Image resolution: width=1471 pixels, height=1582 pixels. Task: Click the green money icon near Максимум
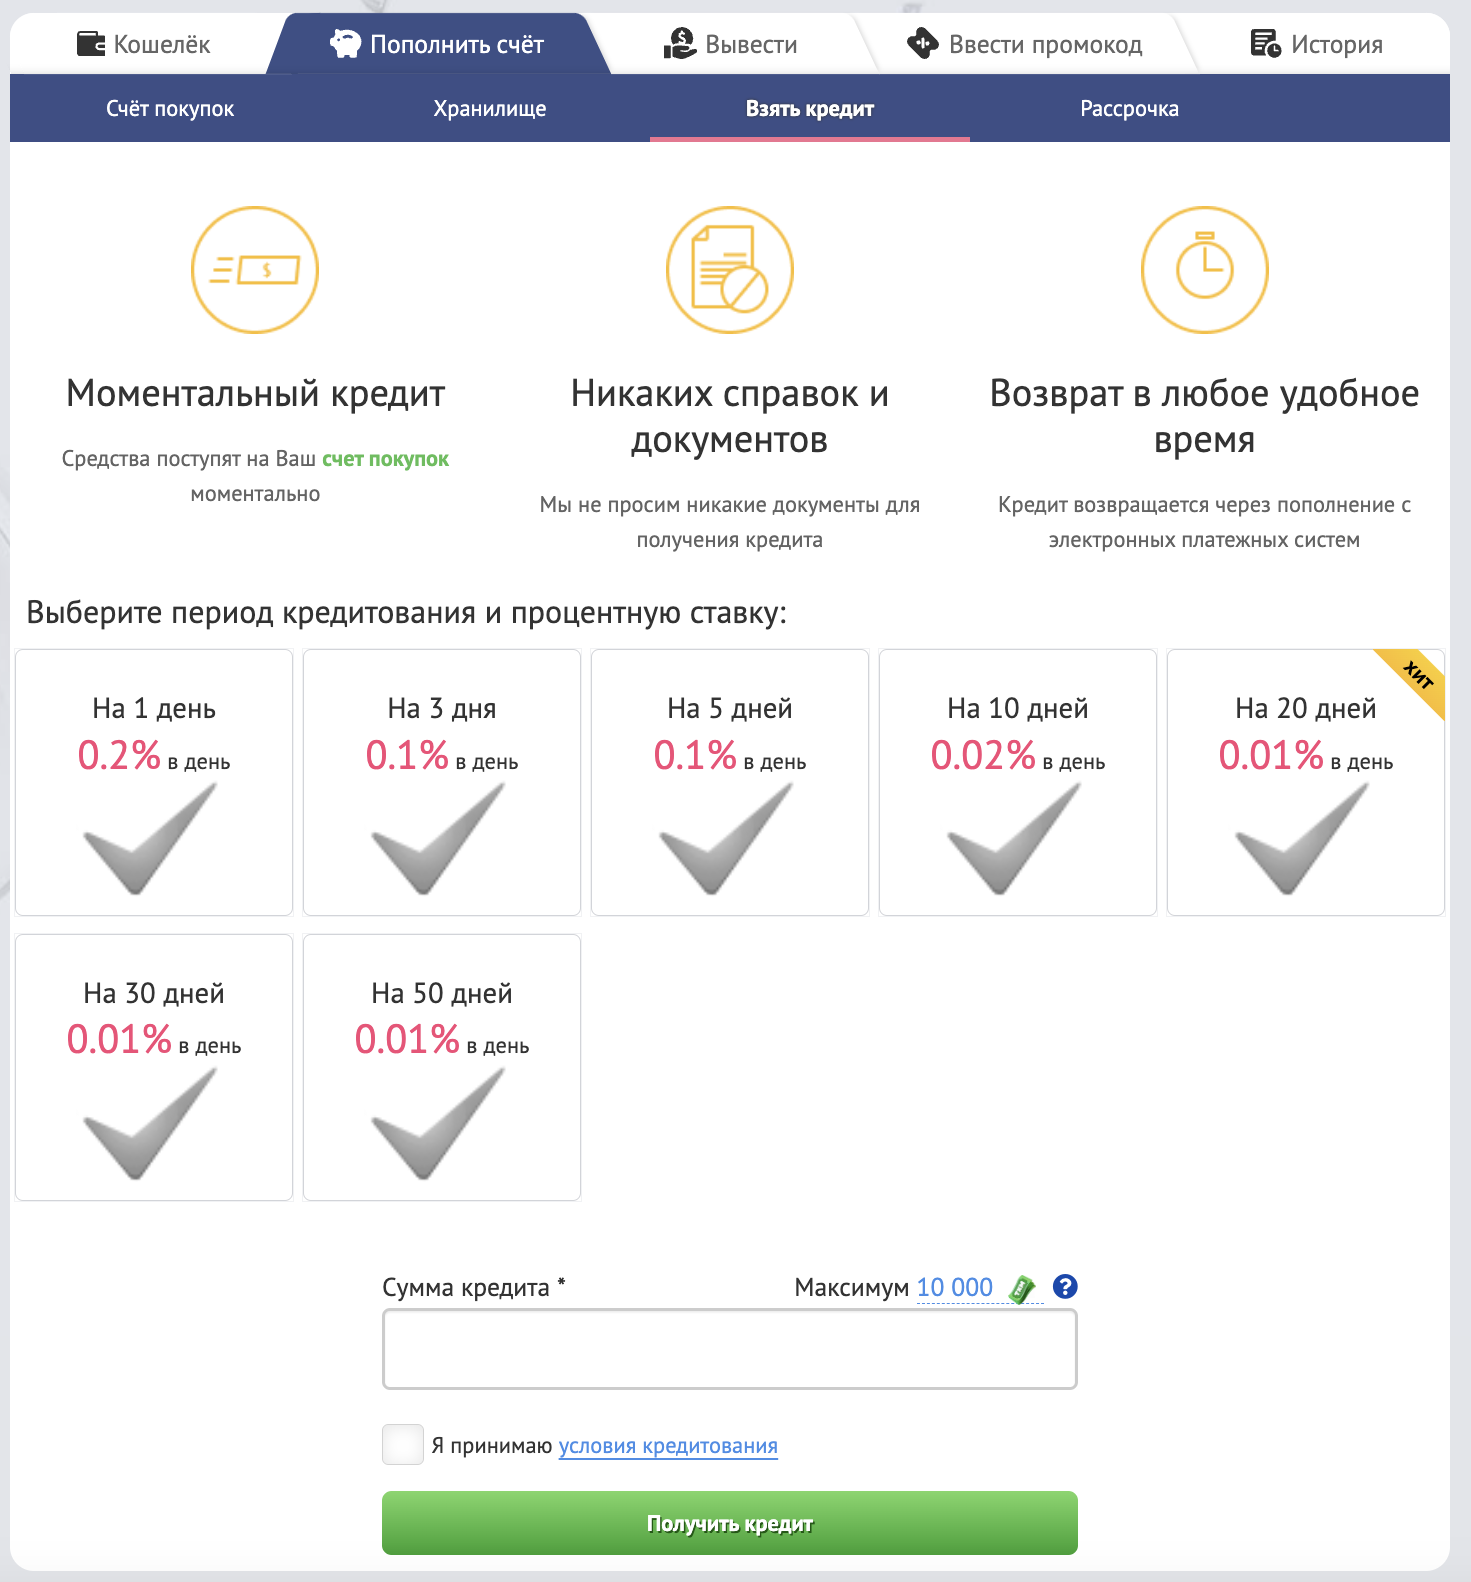pos(1022,1289)
